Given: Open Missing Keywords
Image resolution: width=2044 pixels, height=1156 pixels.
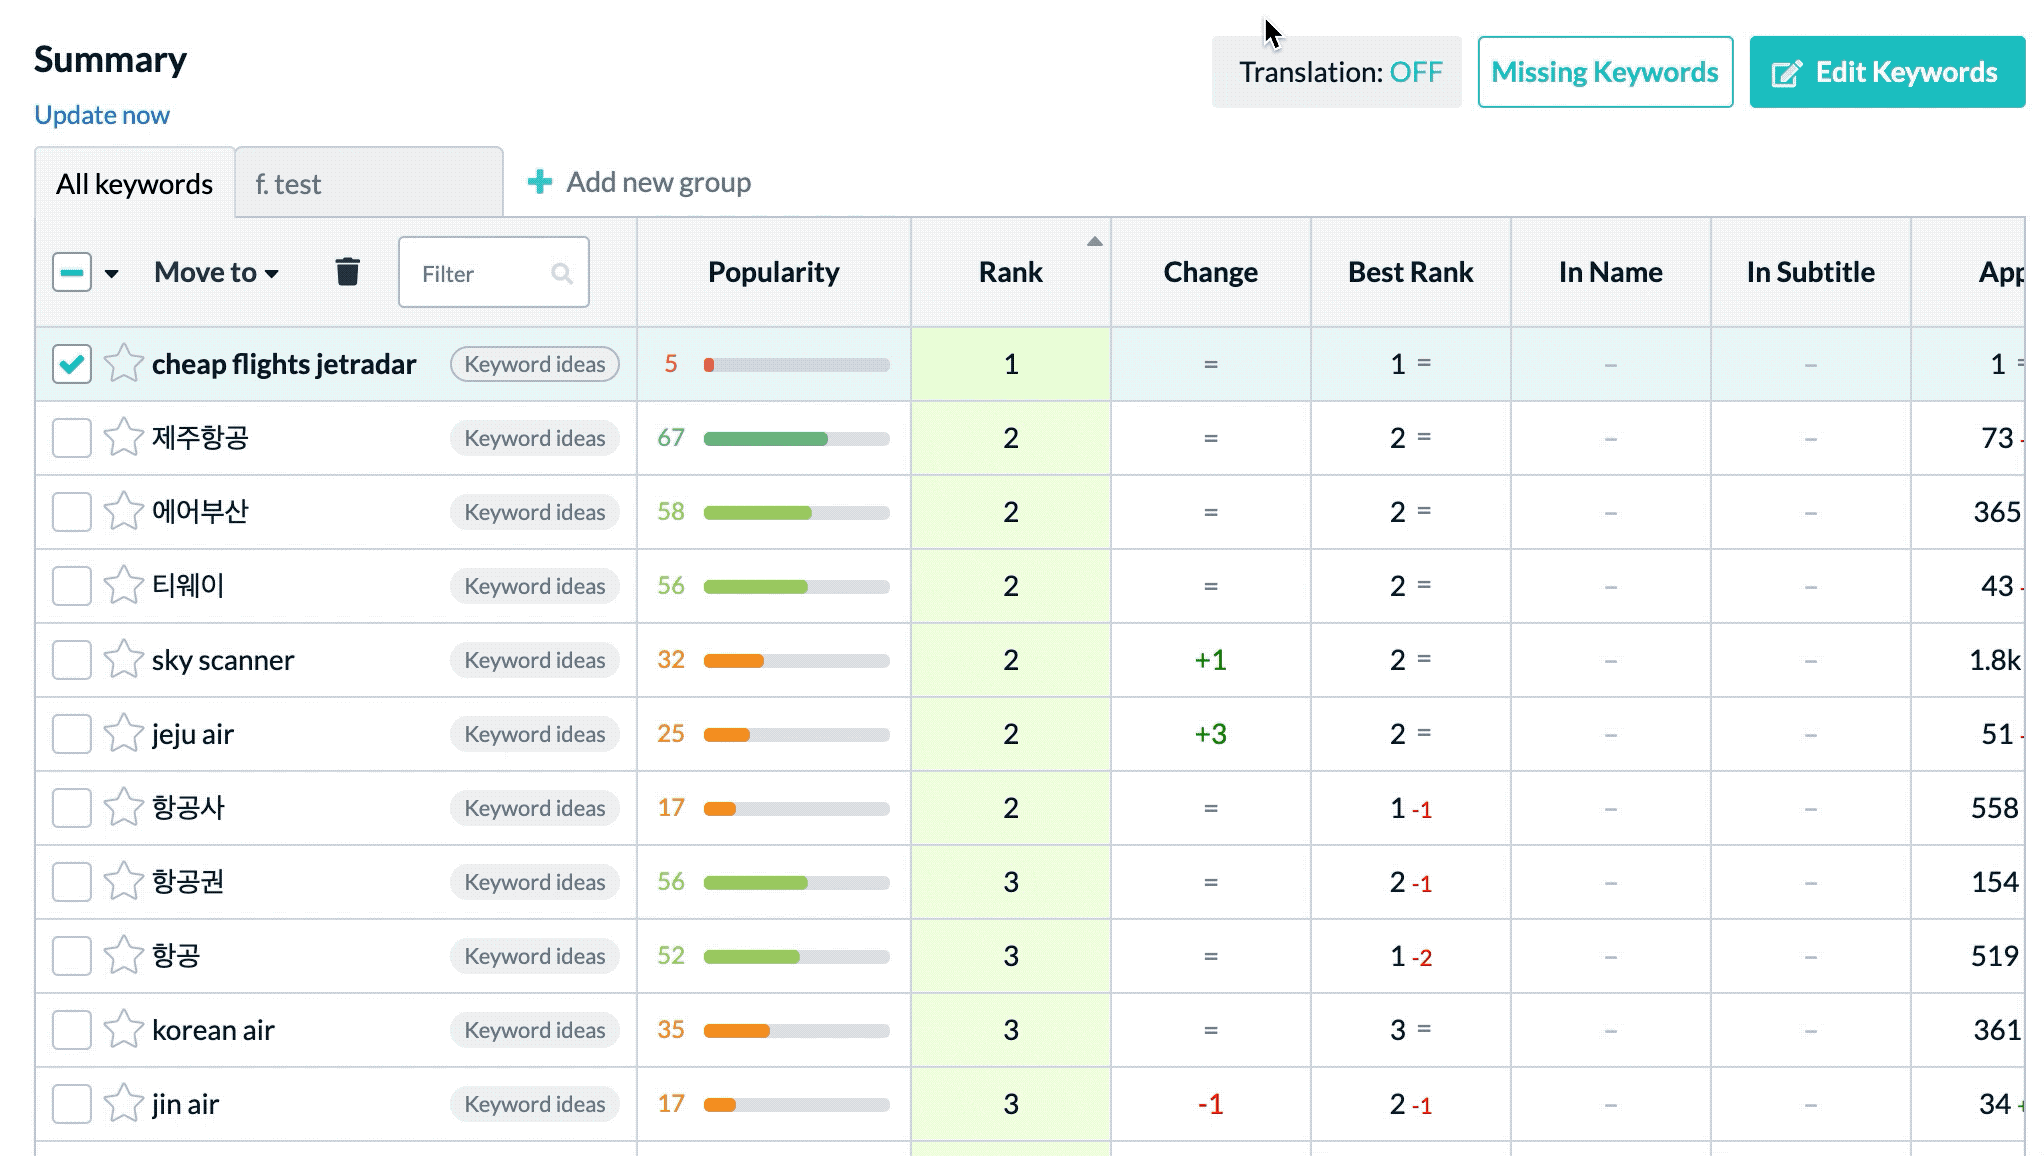Looking at the screenshot, I should point(1605,72).
